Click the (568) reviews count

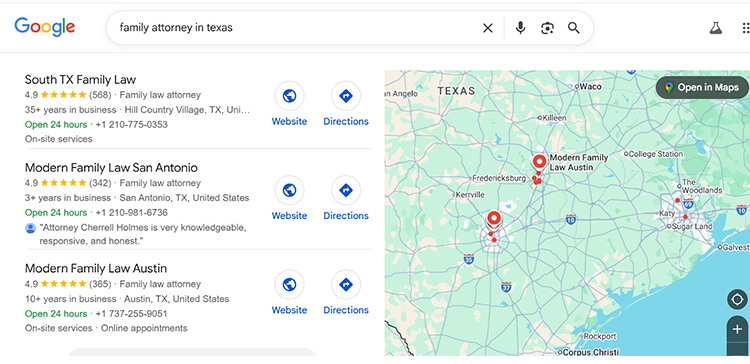pyautogui.click(x=100, y=95)
